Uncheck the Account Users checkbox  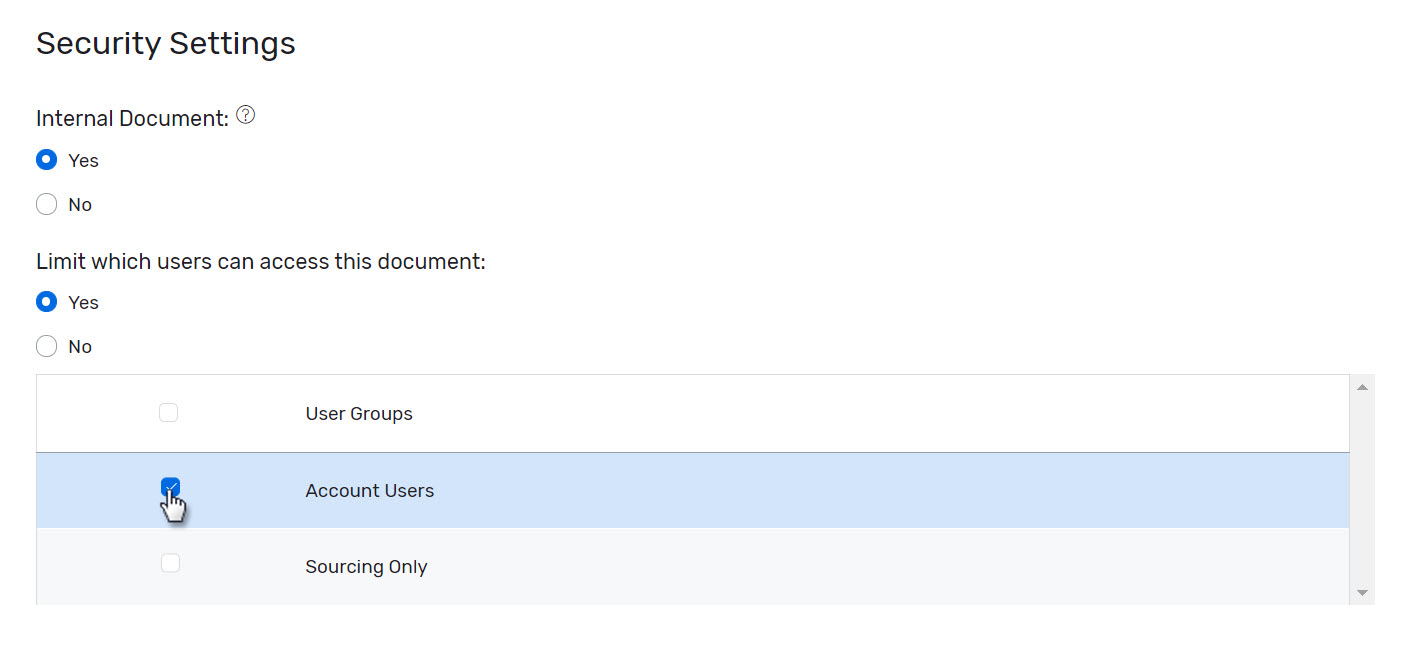(170, 487)
